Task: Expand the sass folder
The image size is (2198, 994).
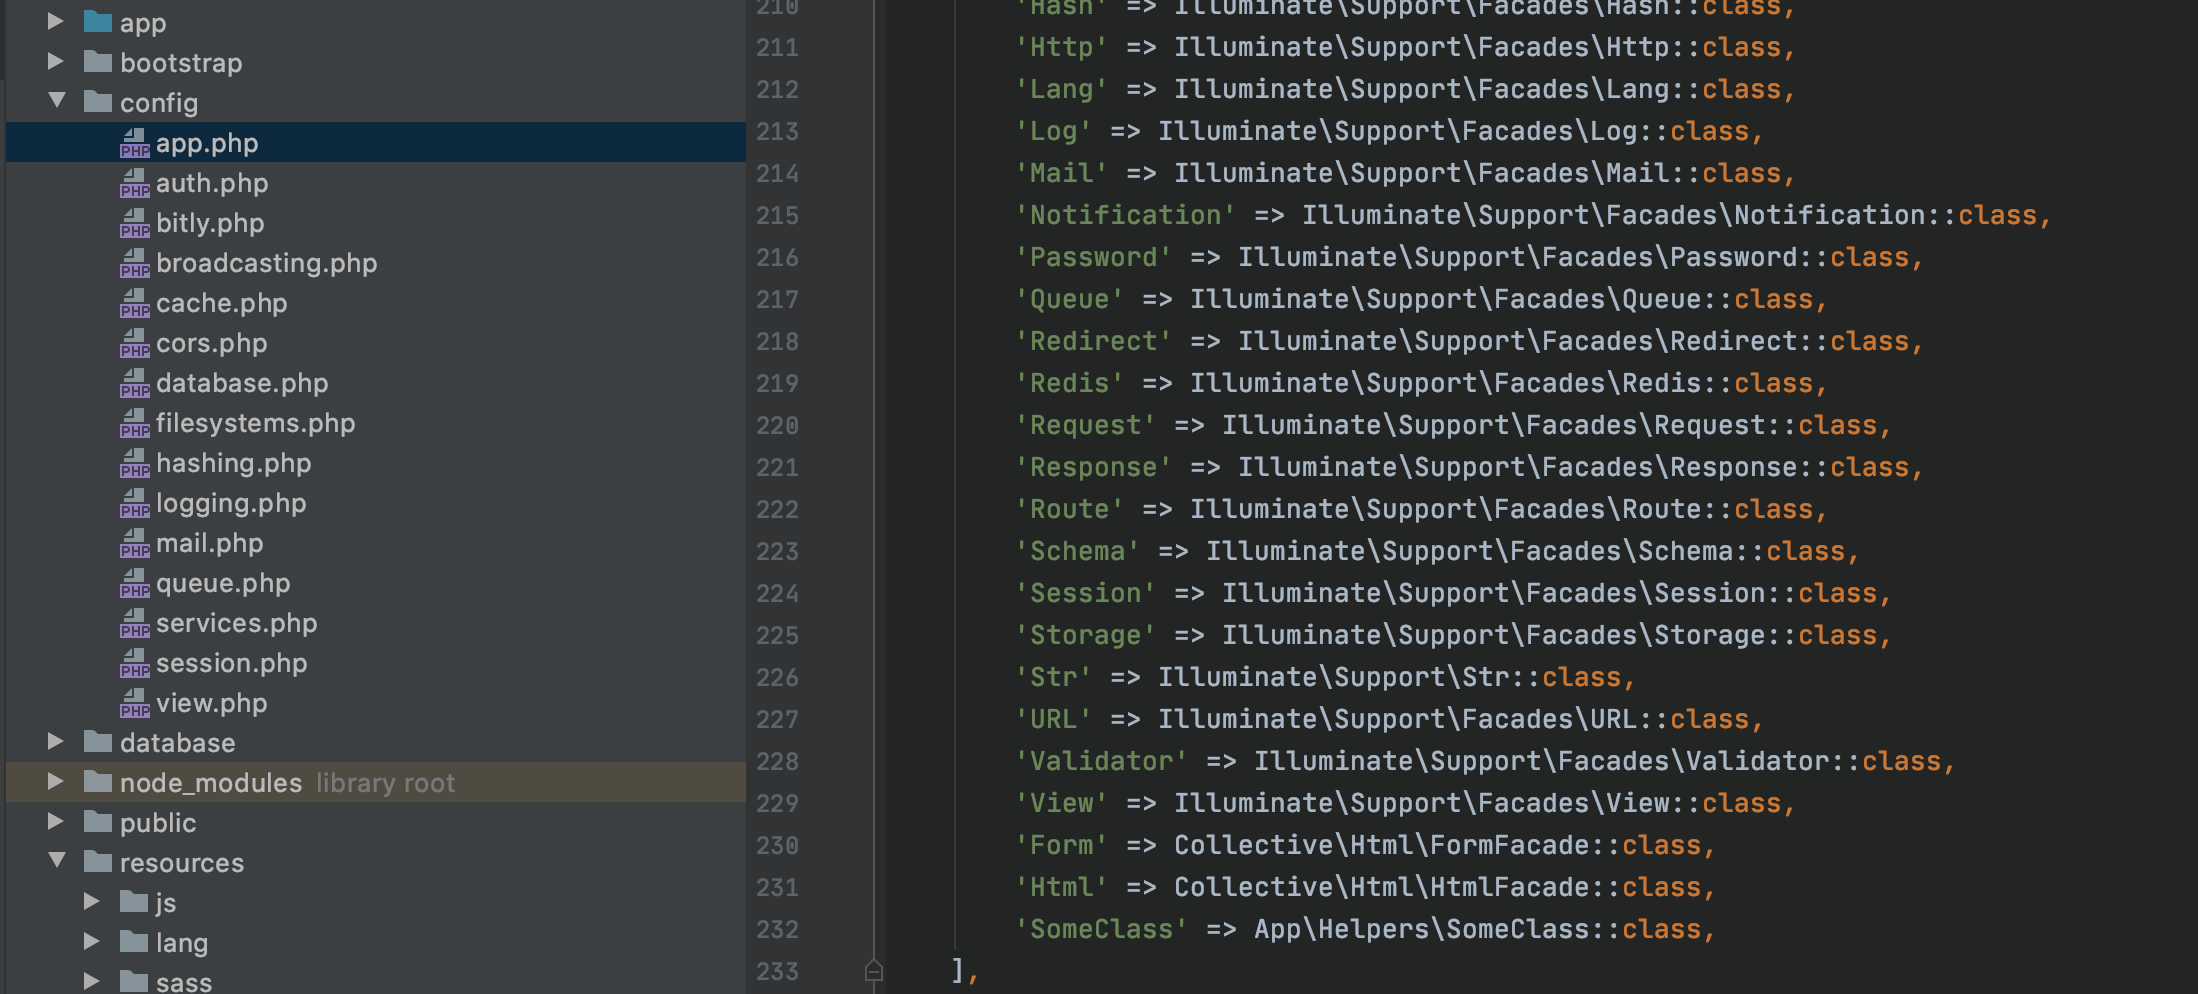Action: click(x=92, y=981)
